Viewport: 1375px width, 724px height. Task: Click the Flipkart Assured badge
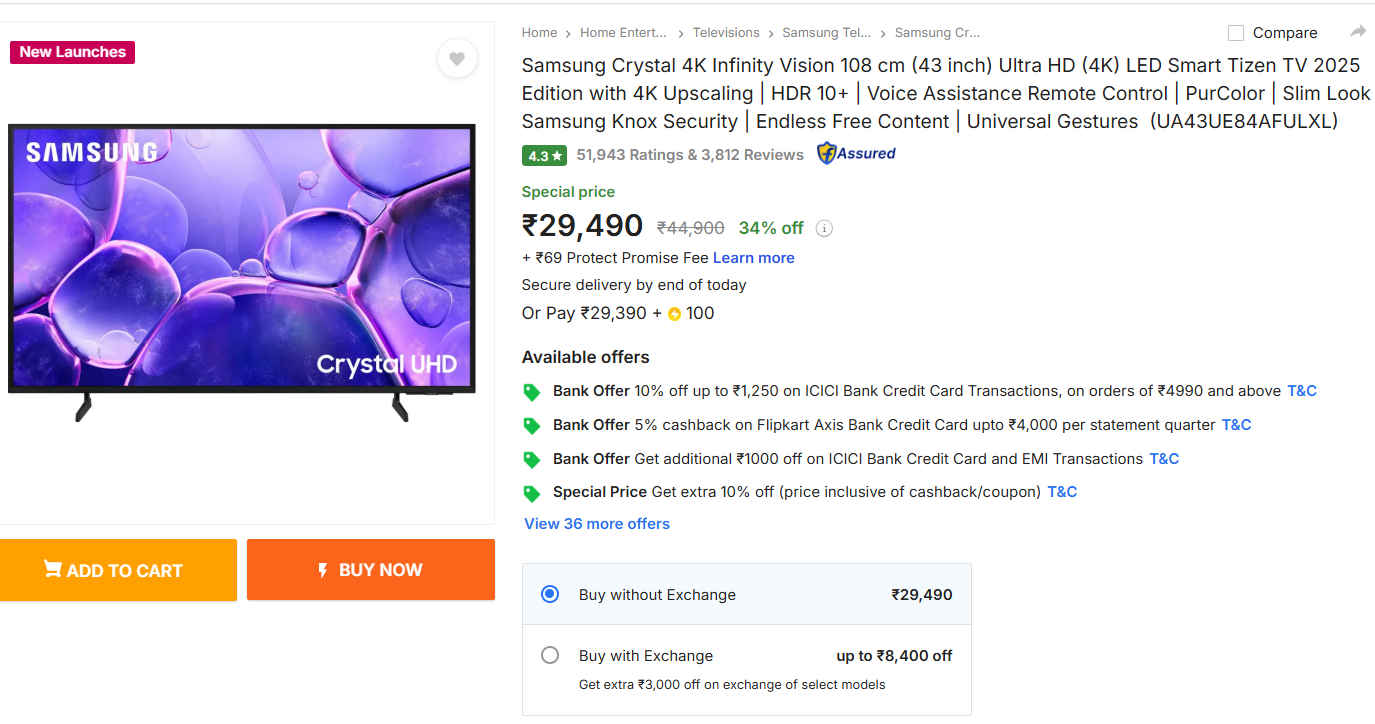click(x=856, y=154)
